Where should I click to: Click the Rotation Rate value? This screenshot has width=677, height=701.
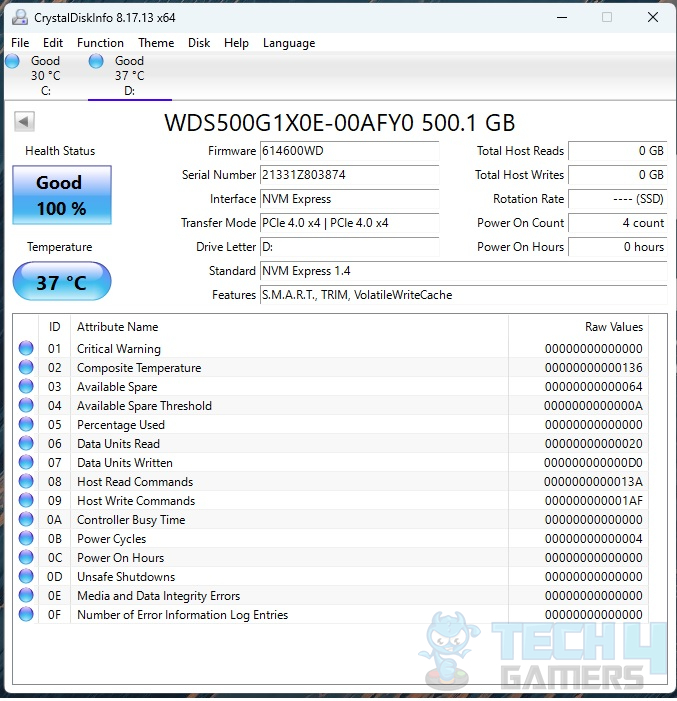coord(618,199)
